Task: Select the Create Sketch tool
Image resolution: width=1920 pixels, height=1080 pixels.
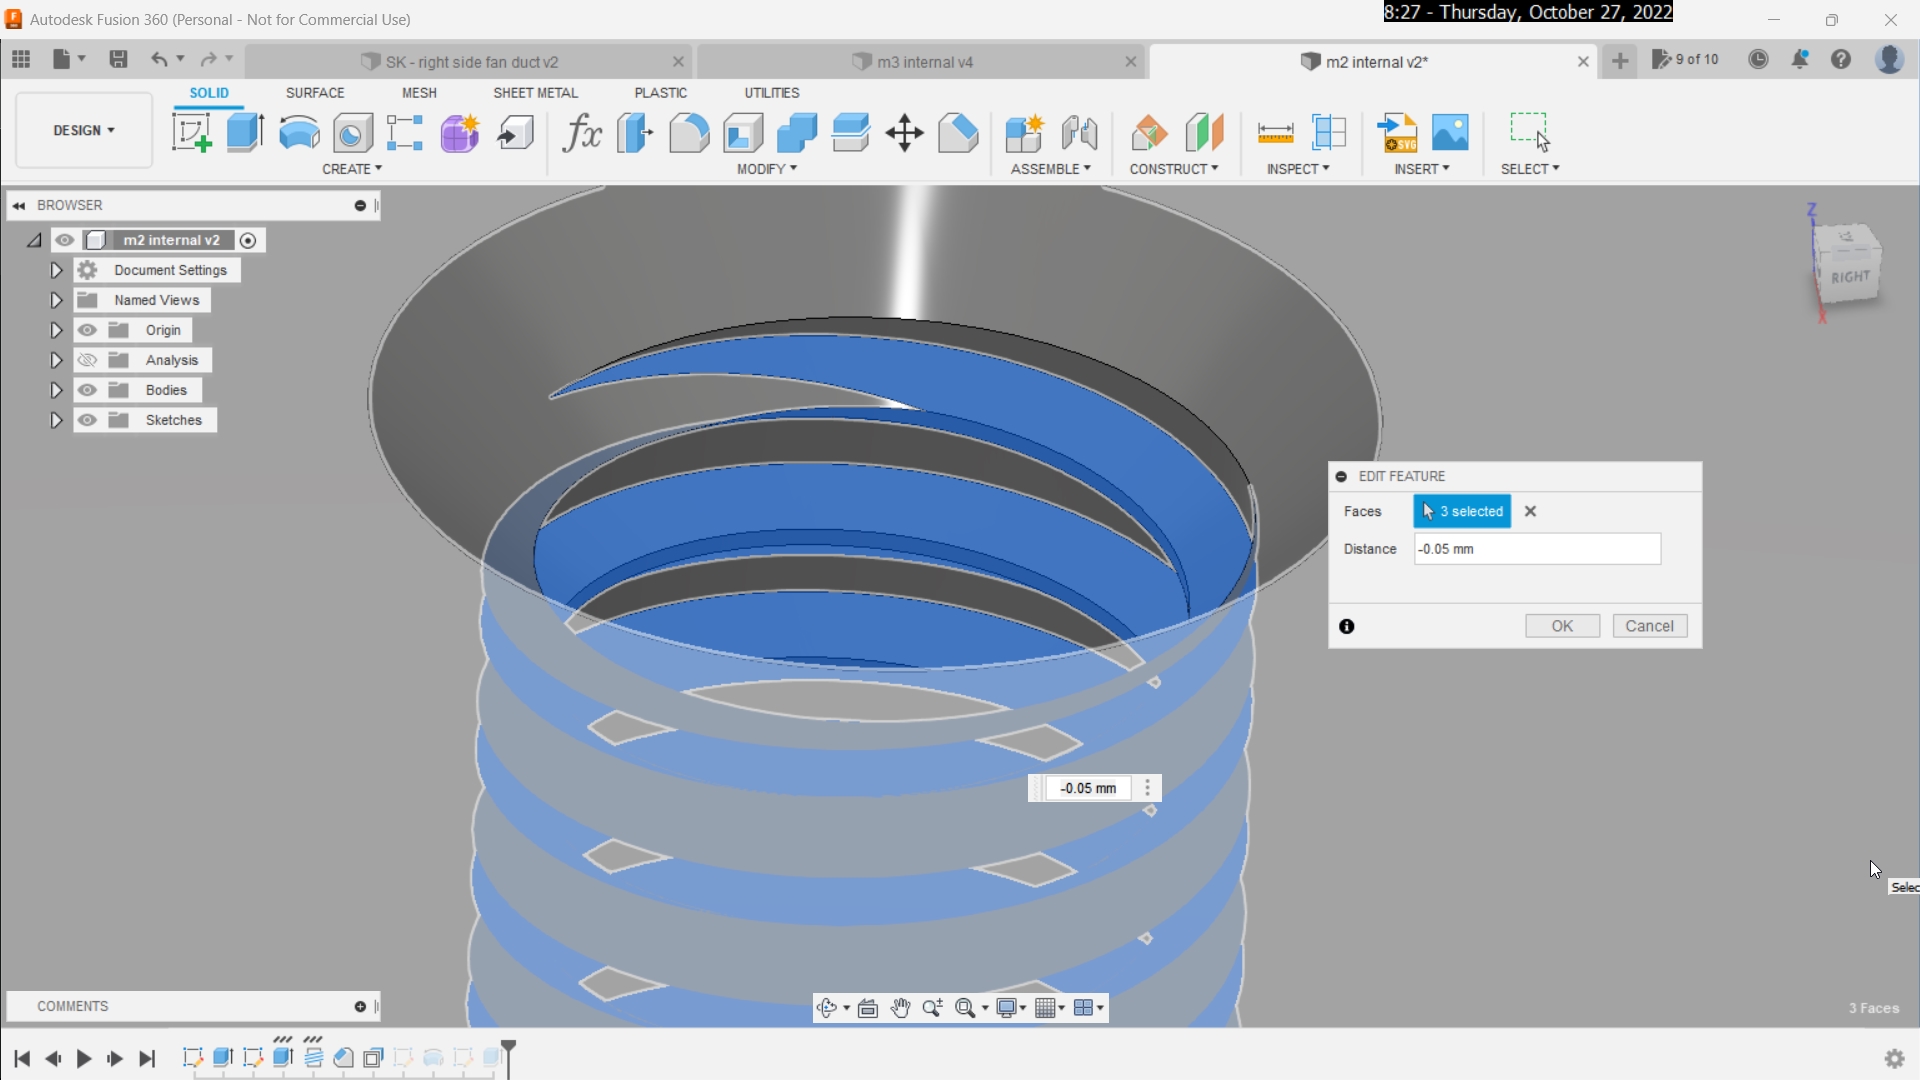Action: pos(191,133)
